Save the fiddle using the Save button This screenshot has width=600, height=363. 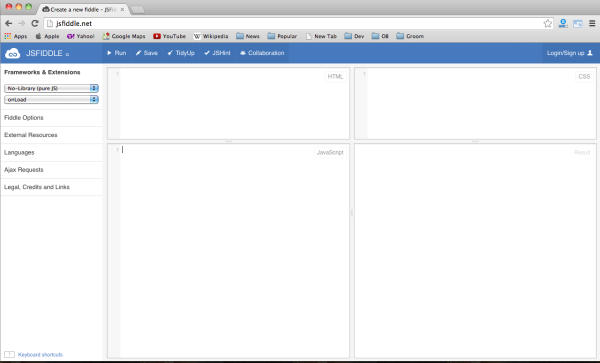(147, 53)
